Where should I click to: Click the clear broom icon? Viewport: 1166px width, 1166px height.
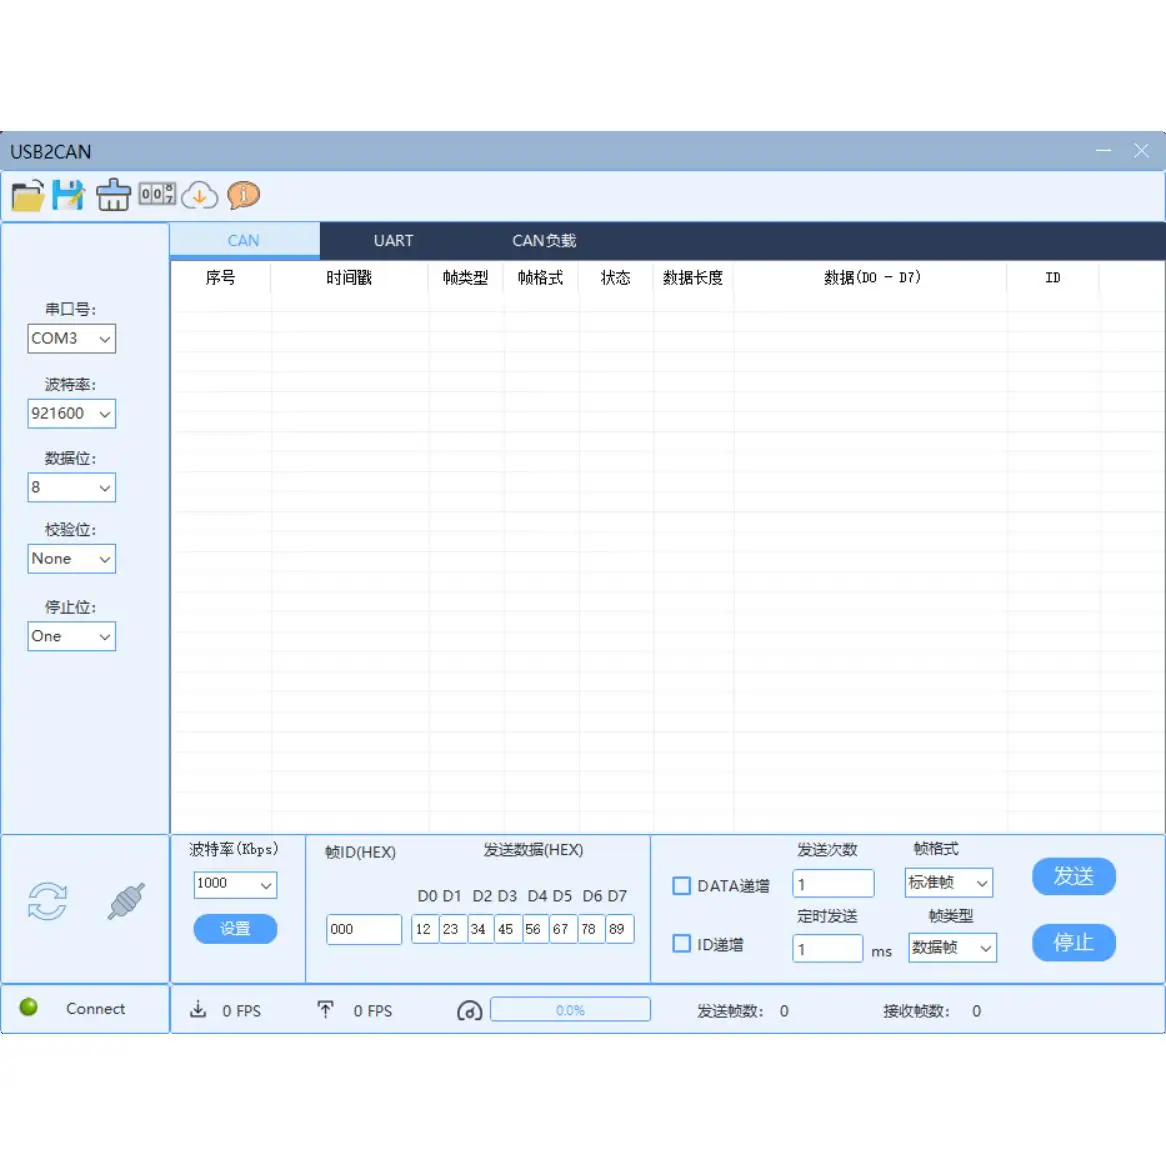click(113, 195)
